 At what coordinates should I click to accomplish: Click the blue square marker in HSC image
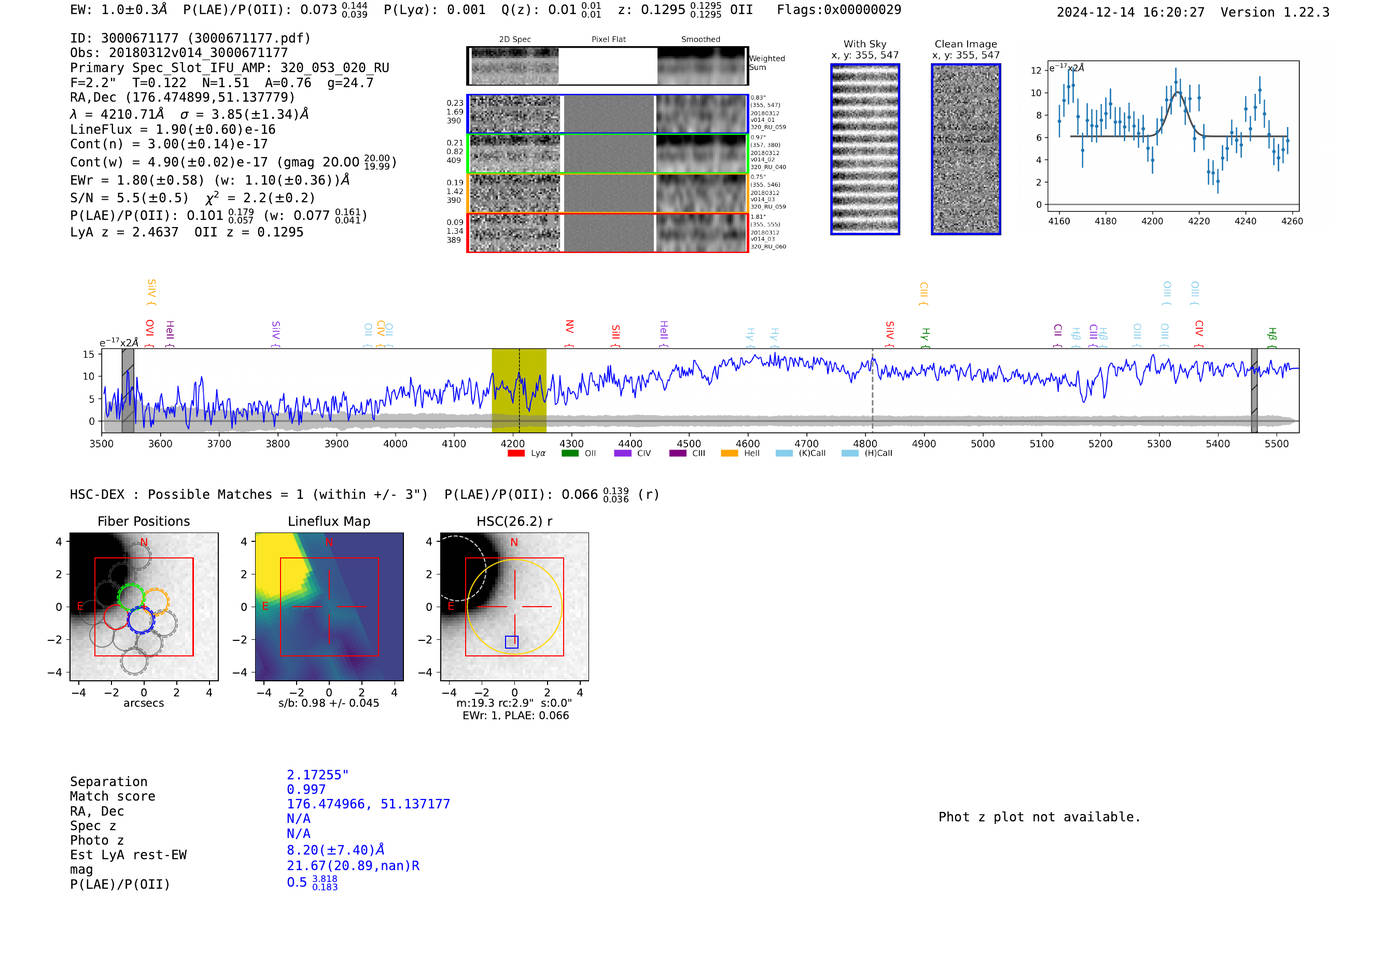[512, 642]
